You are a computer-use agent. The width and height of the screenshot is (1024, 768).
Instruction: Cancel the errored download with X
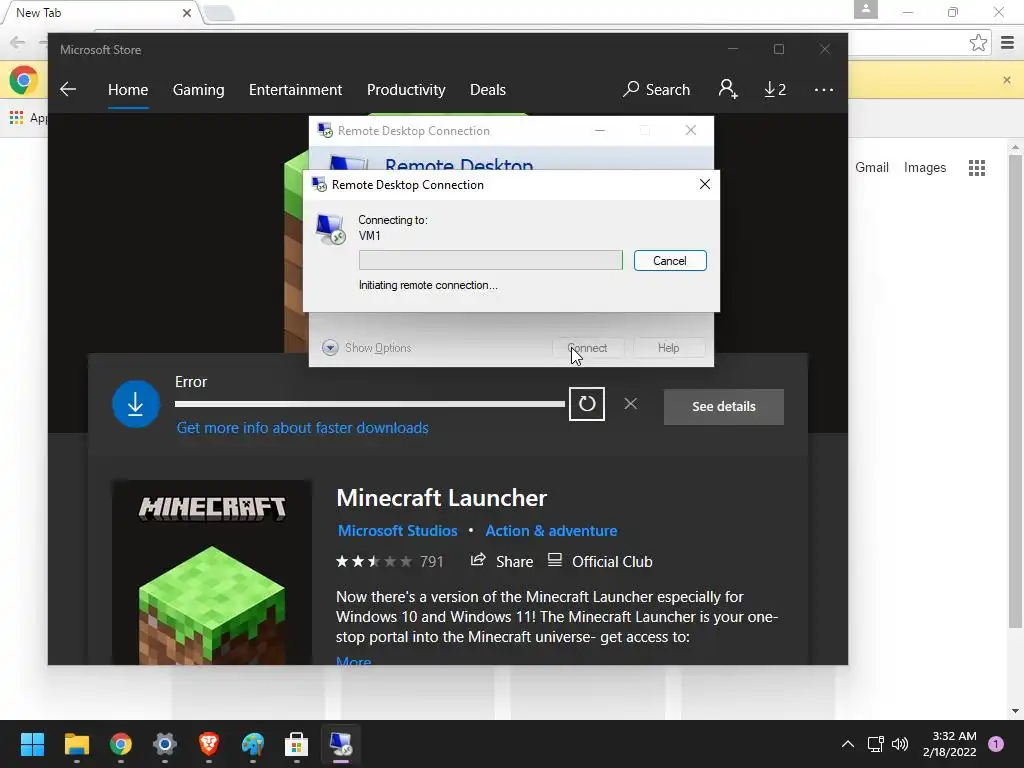[x=630, y=404]
